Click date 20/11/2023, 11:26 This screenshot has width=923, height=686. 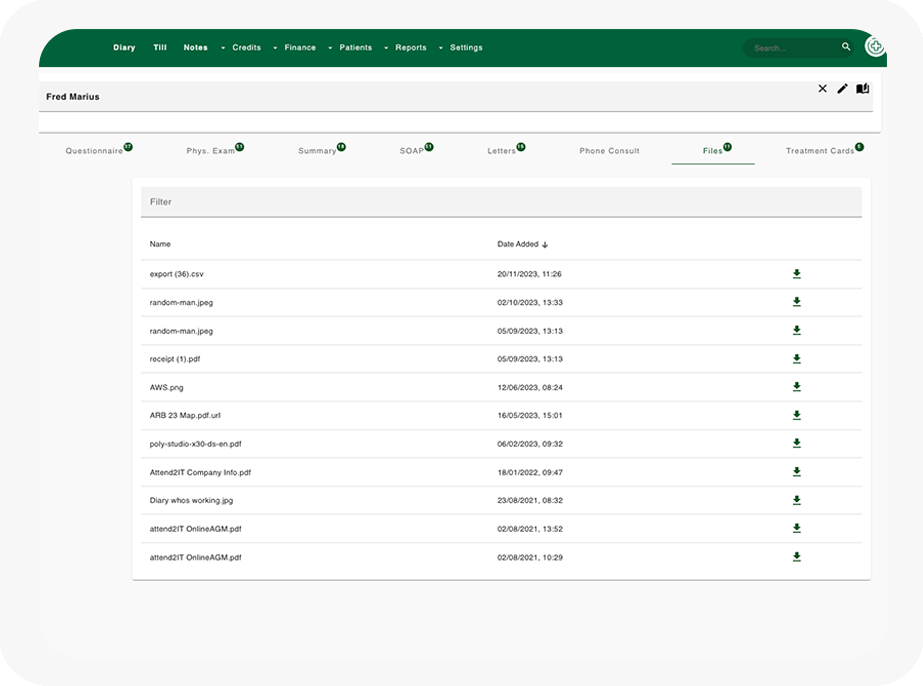[529, 274]
